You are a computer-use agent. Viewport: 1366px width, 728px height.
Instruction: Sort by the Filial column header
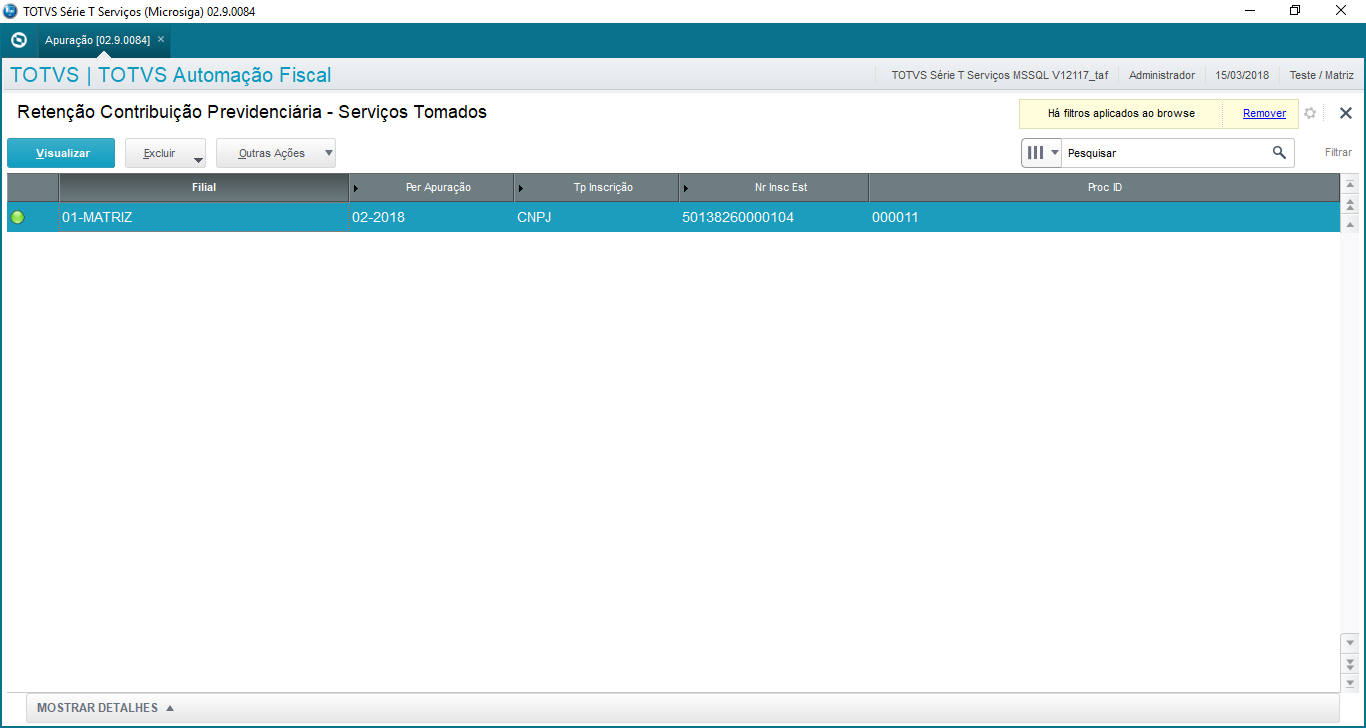coord(204,188)
